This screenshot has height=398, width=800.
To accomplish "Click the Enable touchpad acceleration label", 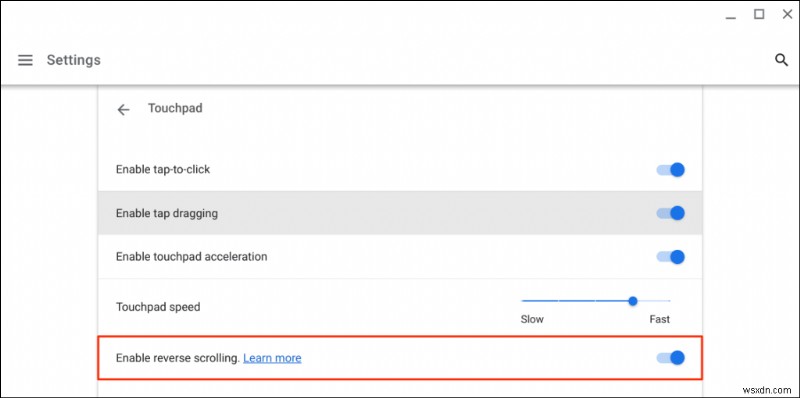I will pyautogui.click(x=191, y=257).
